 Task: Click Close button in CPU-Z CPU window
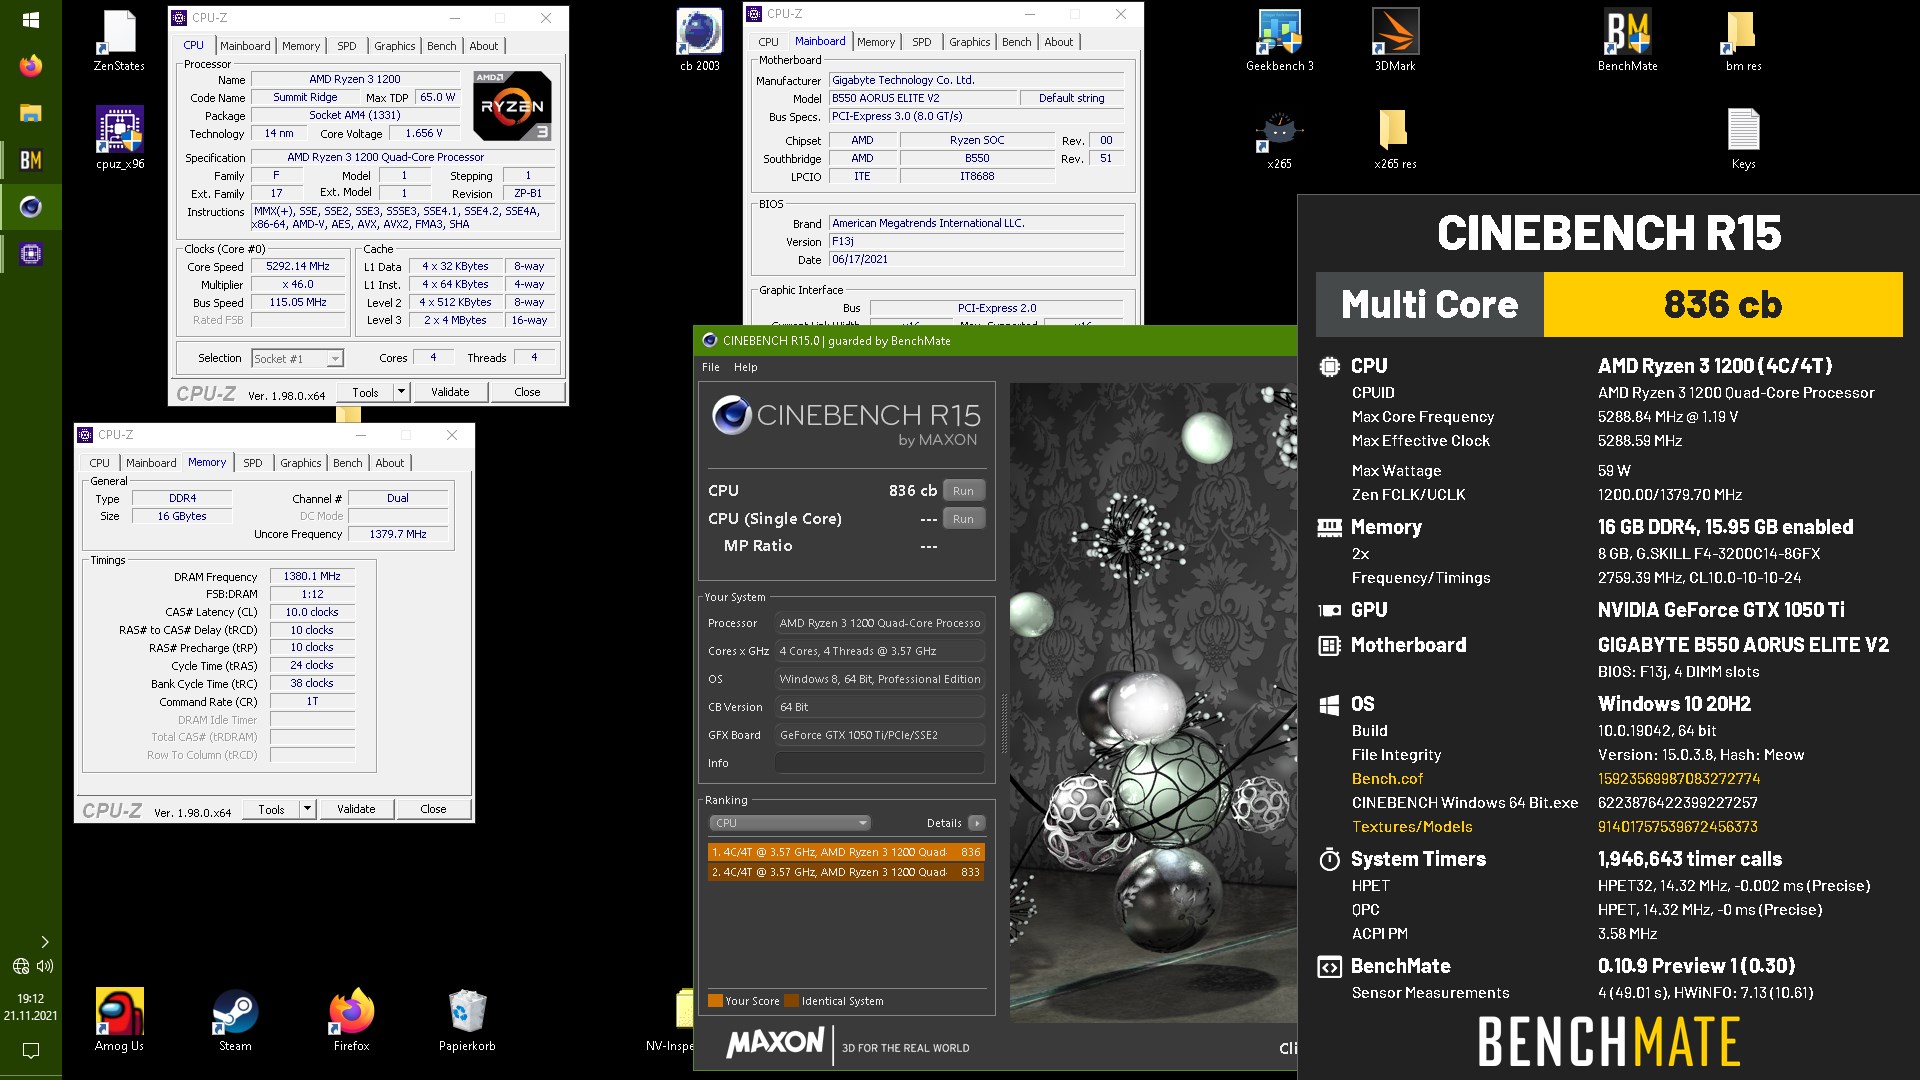click(x=527, y=392)
